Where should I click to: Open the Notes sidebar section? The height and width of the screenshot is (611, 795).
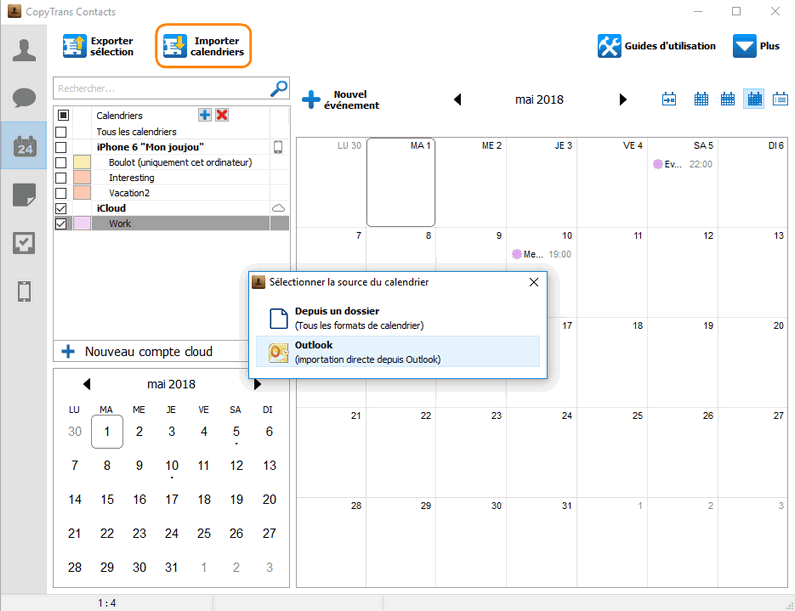[24, 195]
